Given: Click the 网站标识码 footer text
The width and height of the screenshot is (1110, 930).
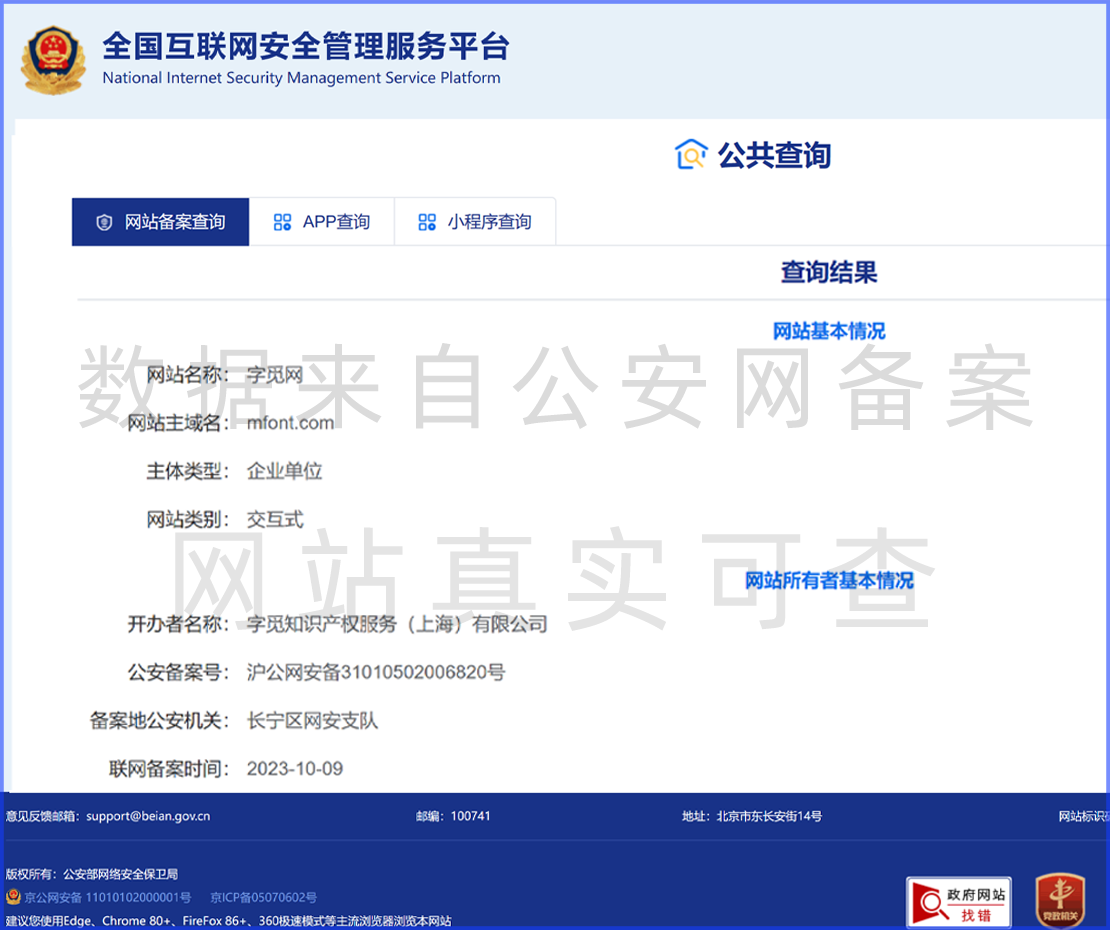Looking at the screenshot, I should [x=1086, y=816].
